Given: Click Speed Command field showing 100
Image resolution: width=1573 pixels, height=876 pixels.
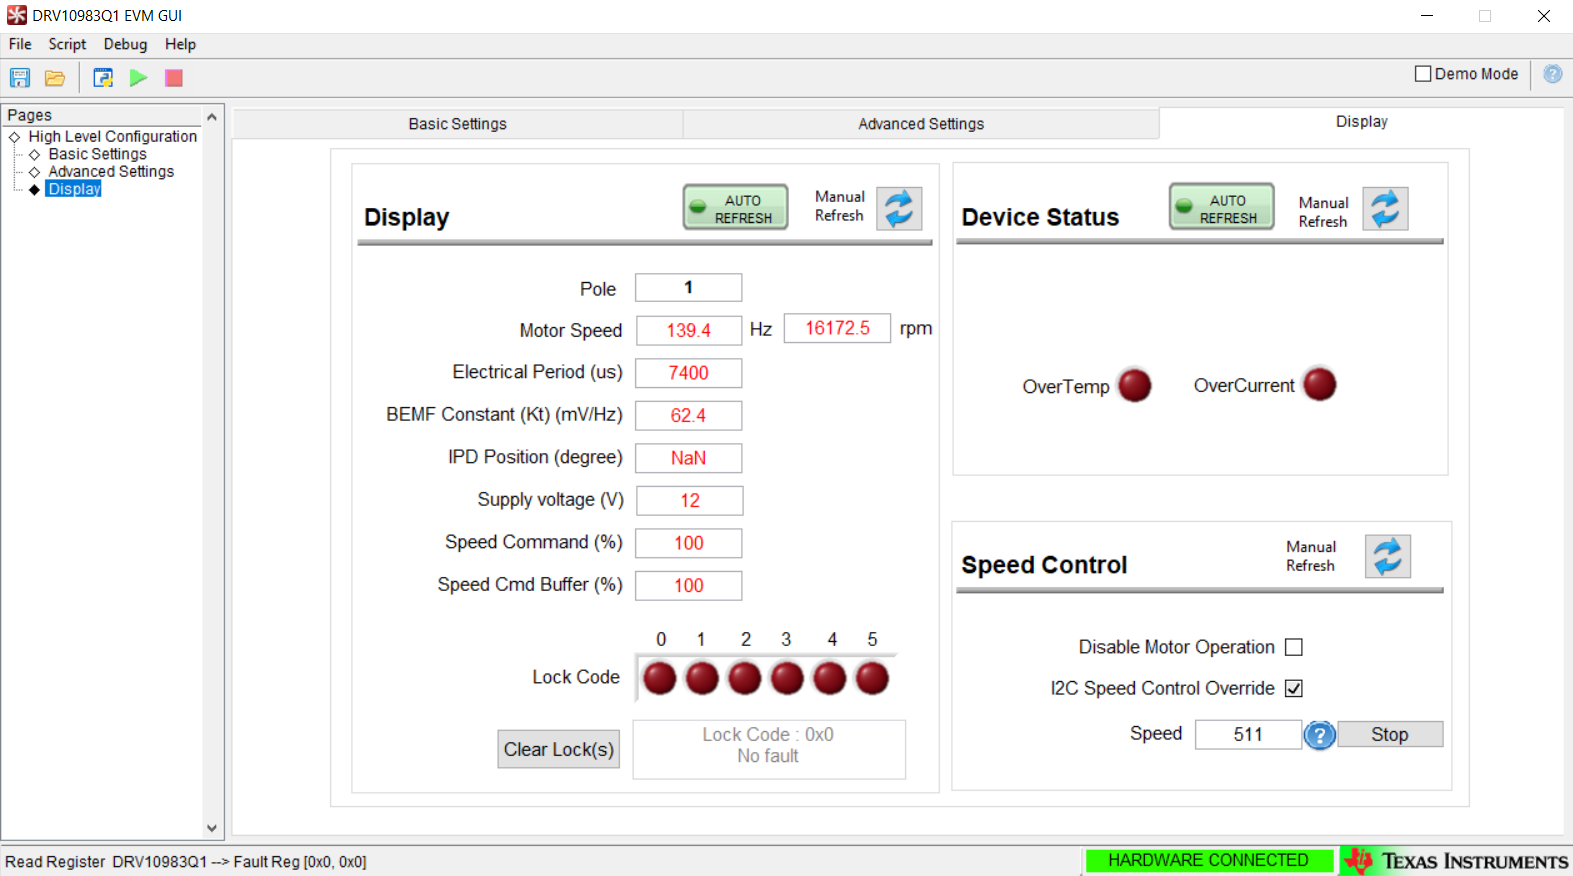Looking at the screenshot, I should coord(689,543).
